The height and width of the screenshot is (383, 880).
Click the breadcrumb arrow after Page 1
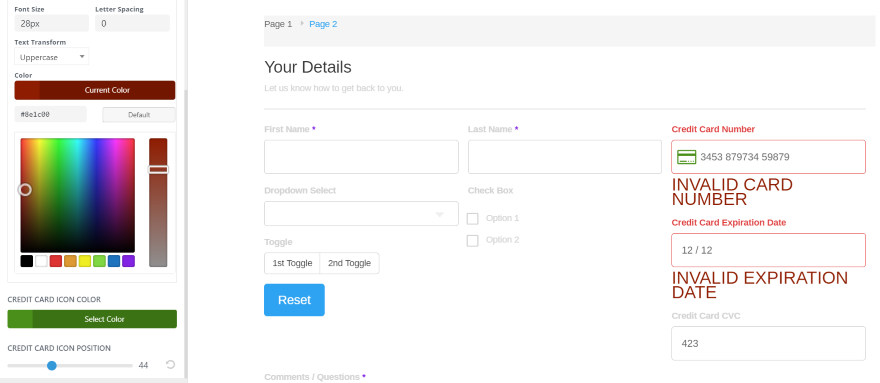[x=302, y=24]
